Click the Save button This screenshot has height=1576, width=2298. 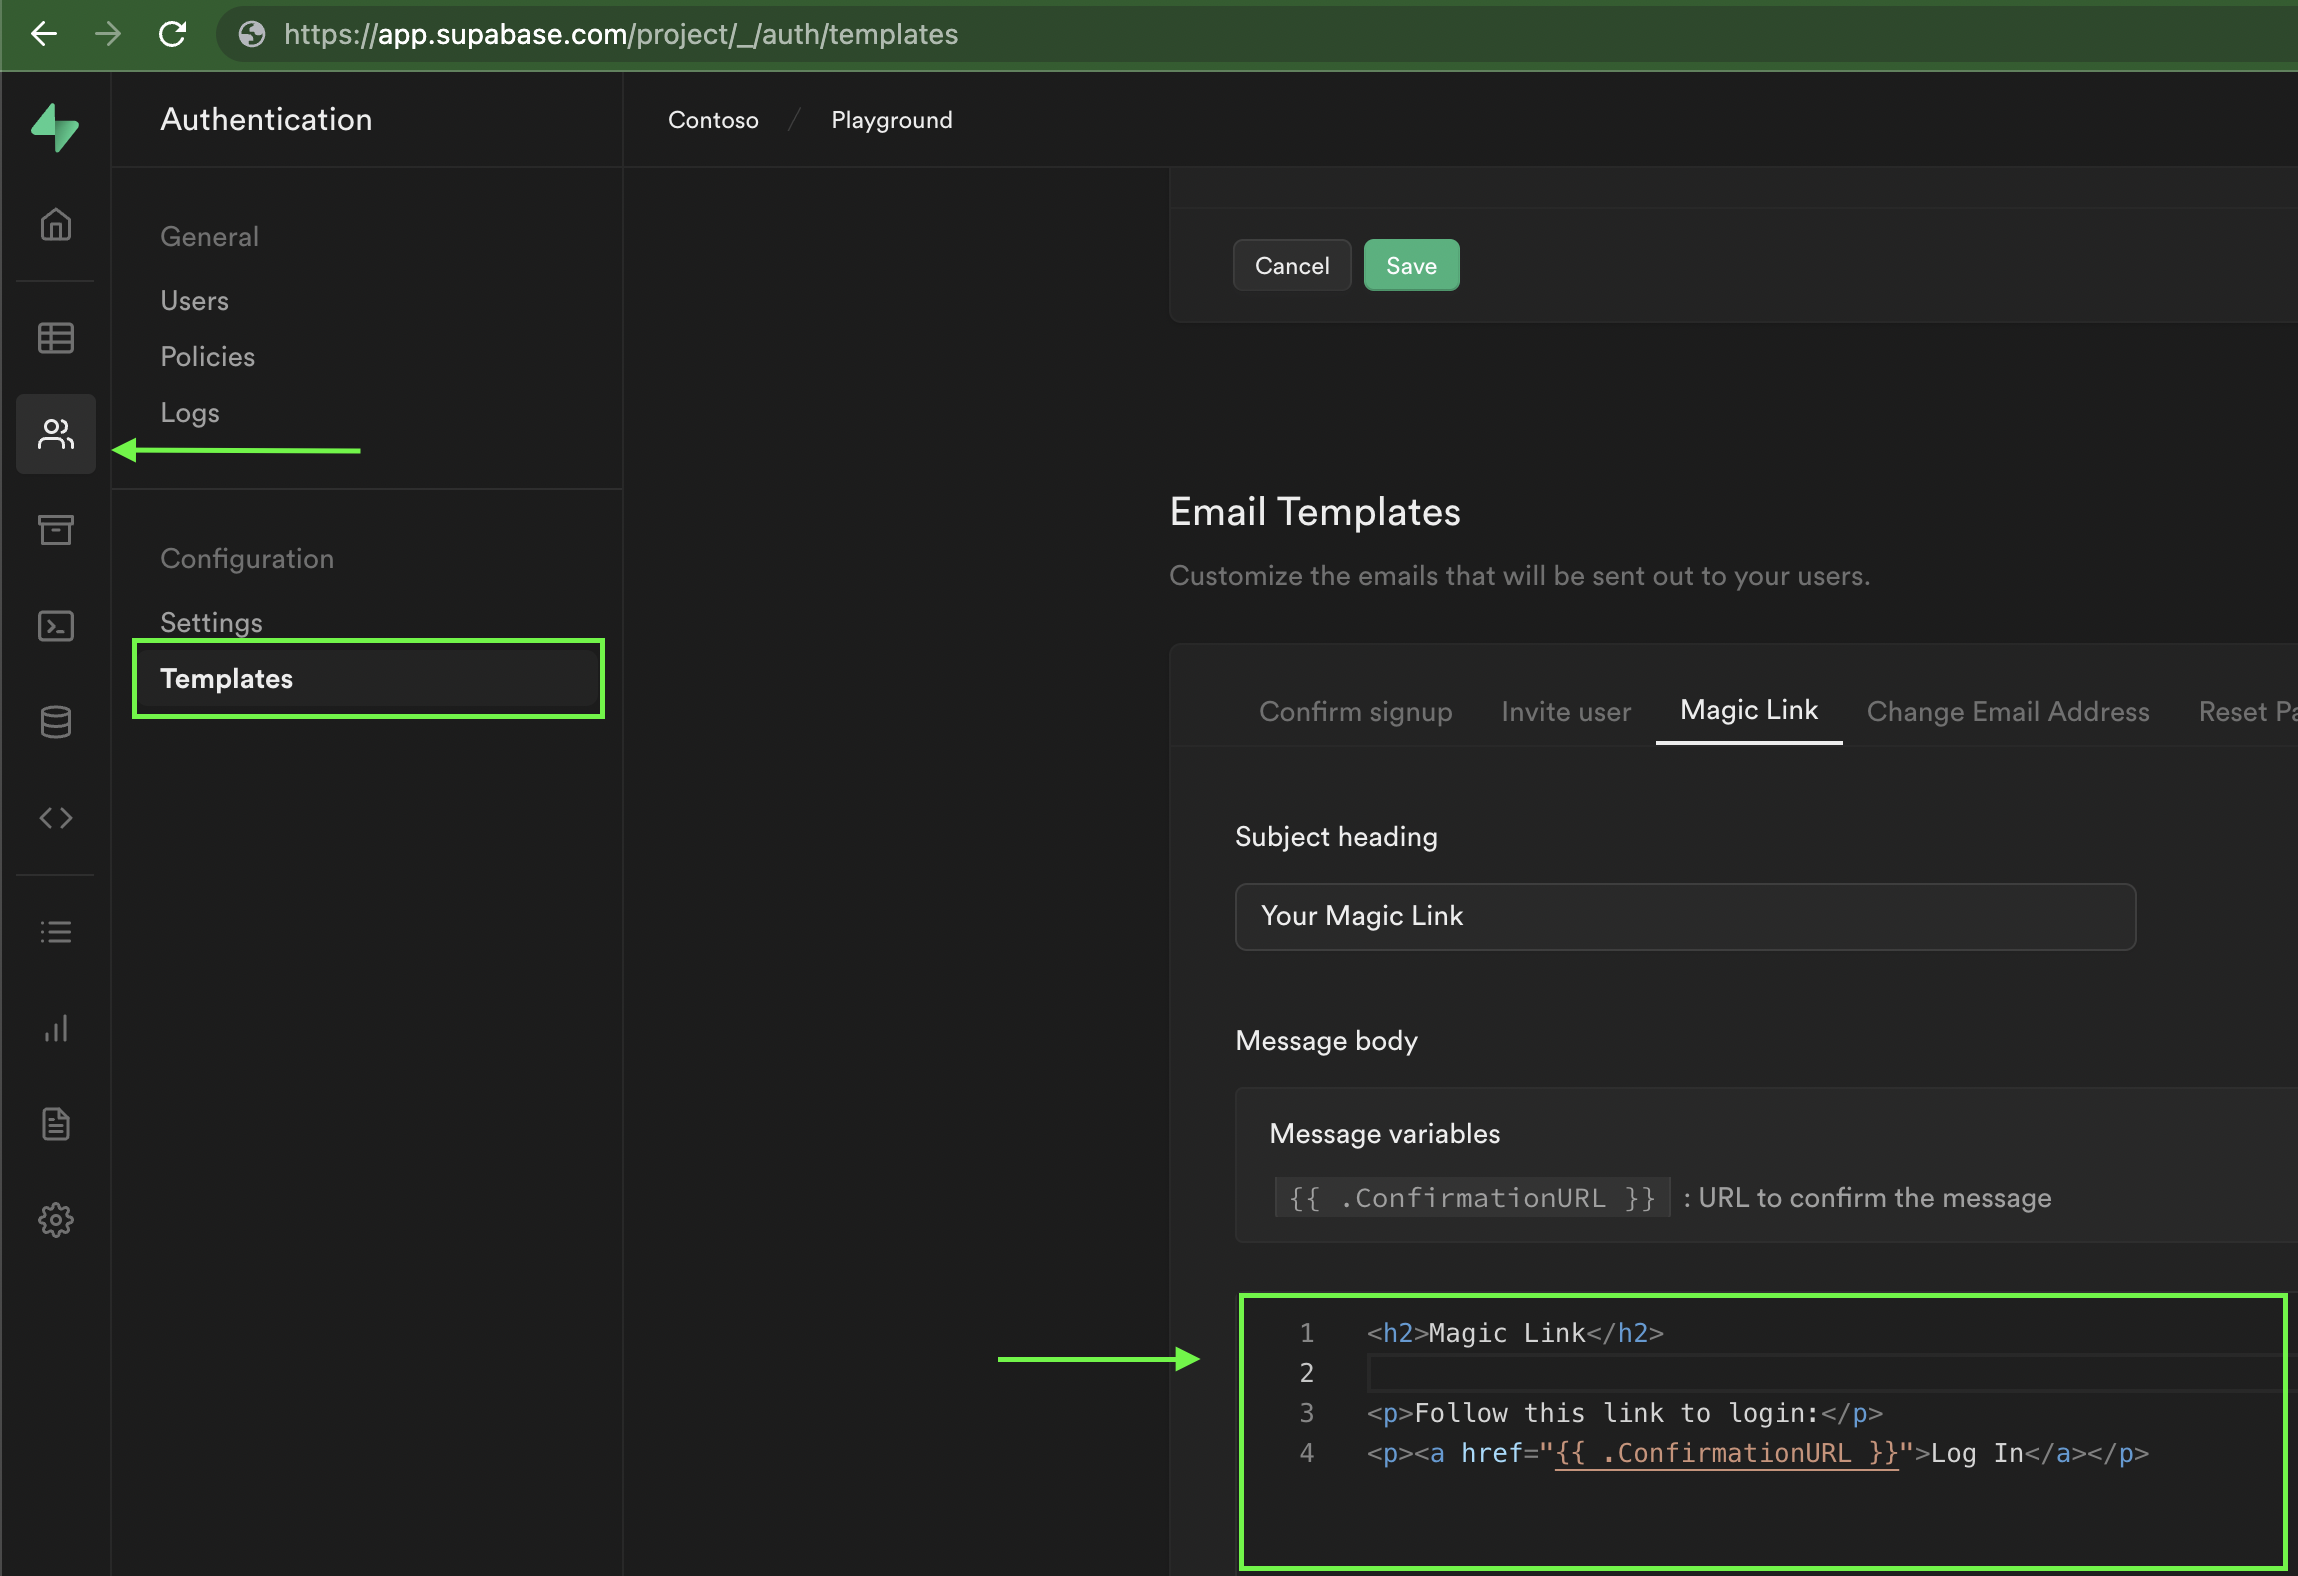click(x=1409, y=265)
